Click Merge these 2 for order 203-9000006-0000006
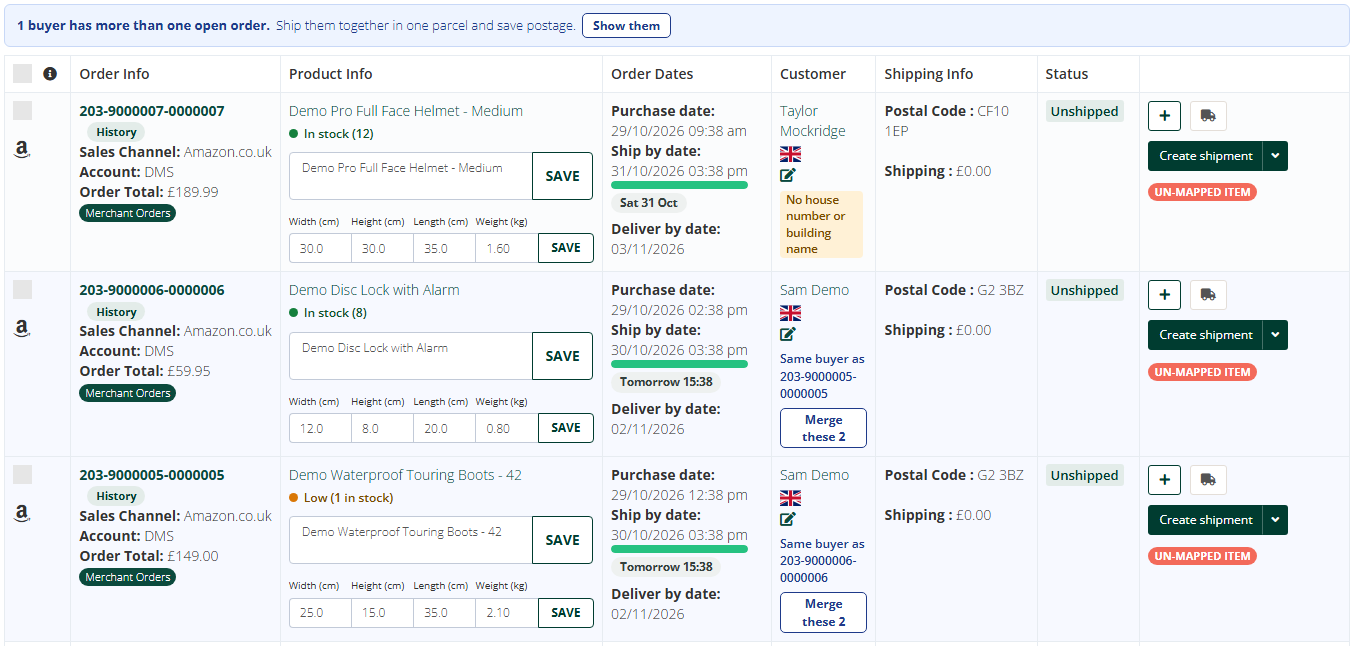Screen dimensions: 1354x646 click(823, 428)
